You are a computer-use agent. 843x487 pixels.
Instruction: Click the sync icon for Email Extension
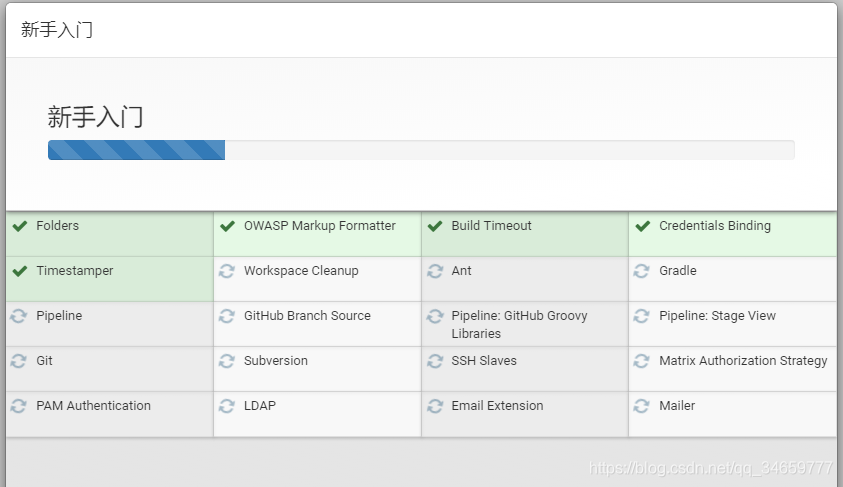click(x=435, y=406)
